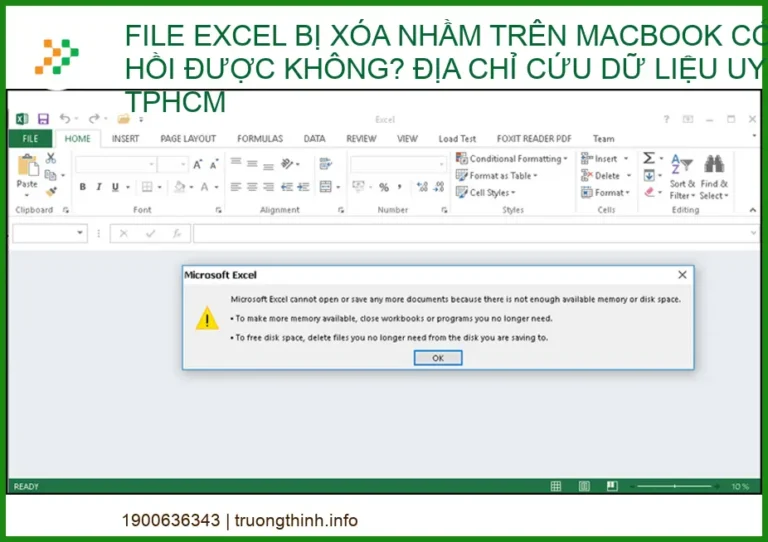Click the Percent Style icon
The width and height of the screenshot is (768, 542).
coord(384,187)
